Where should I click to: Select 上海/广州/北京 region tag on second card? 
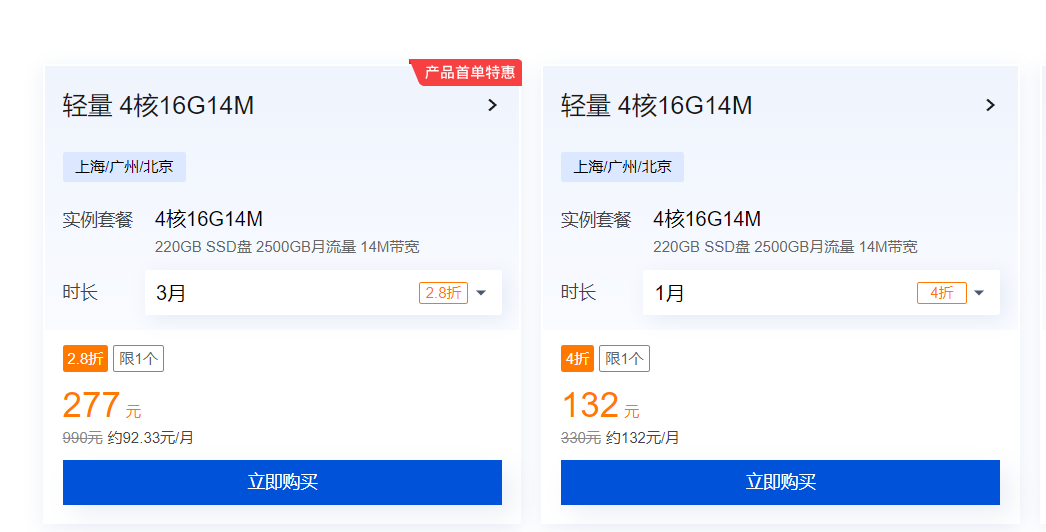(x=622, y=167)
